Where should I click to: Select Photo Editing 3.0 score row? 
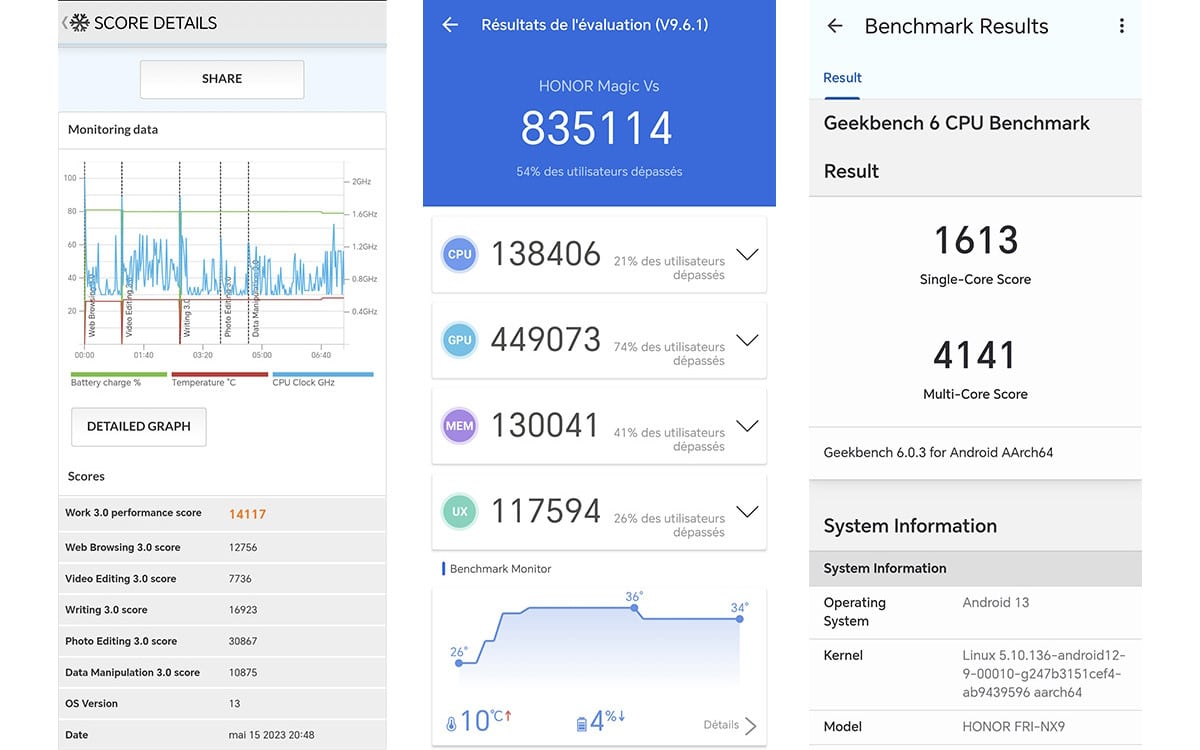click(x=222, y=641)
